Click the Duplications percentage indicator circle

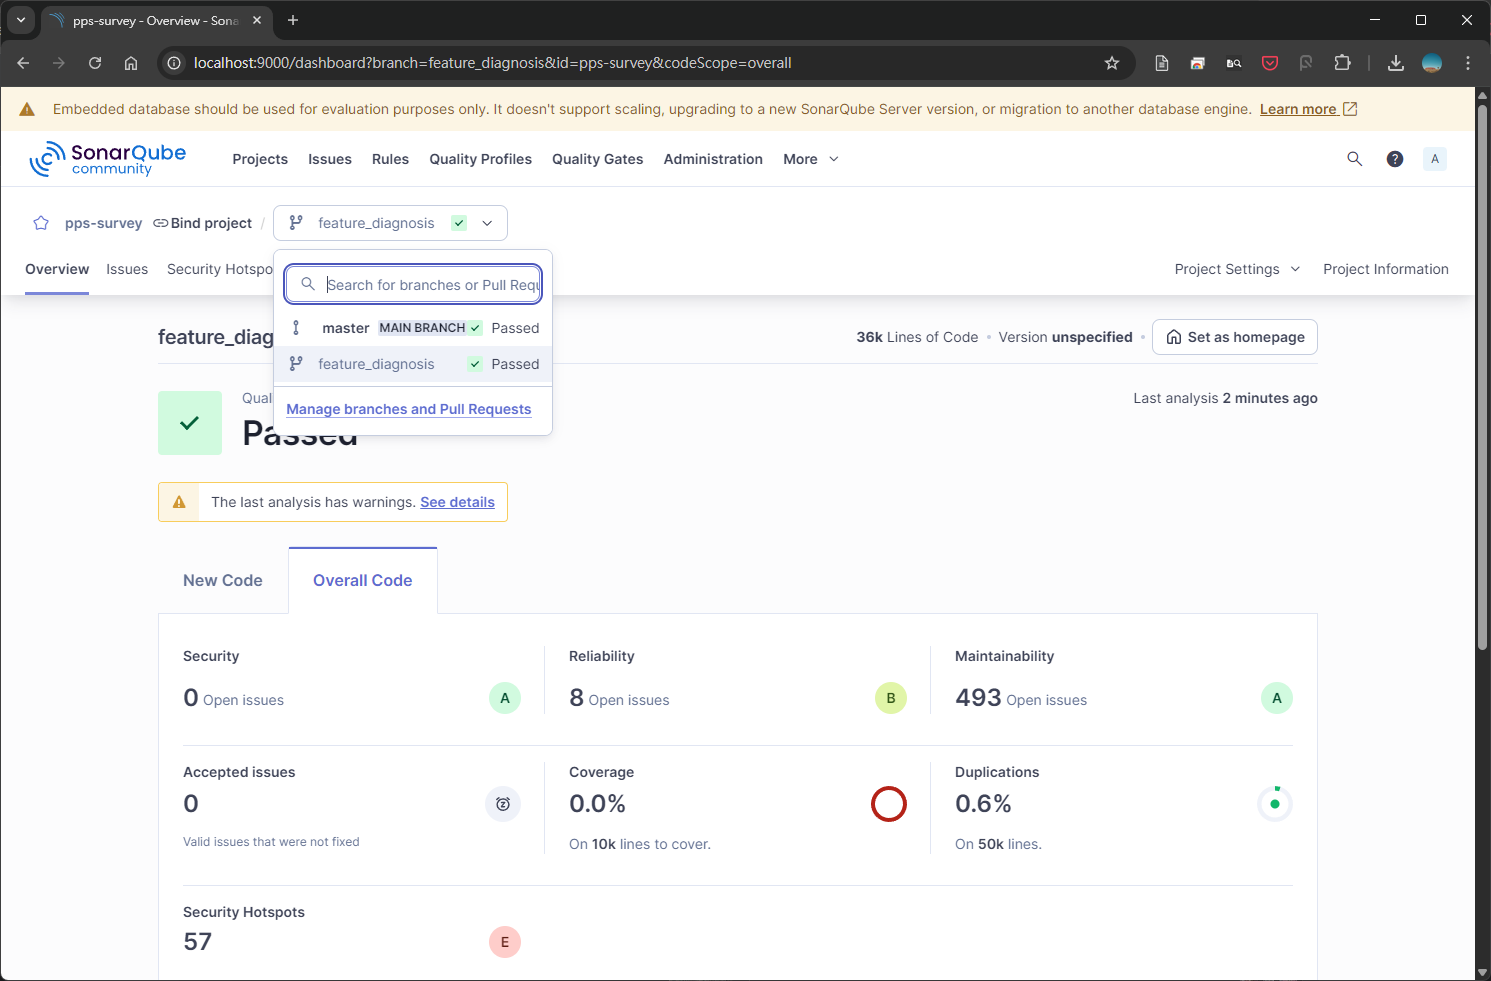[1274, 804]
